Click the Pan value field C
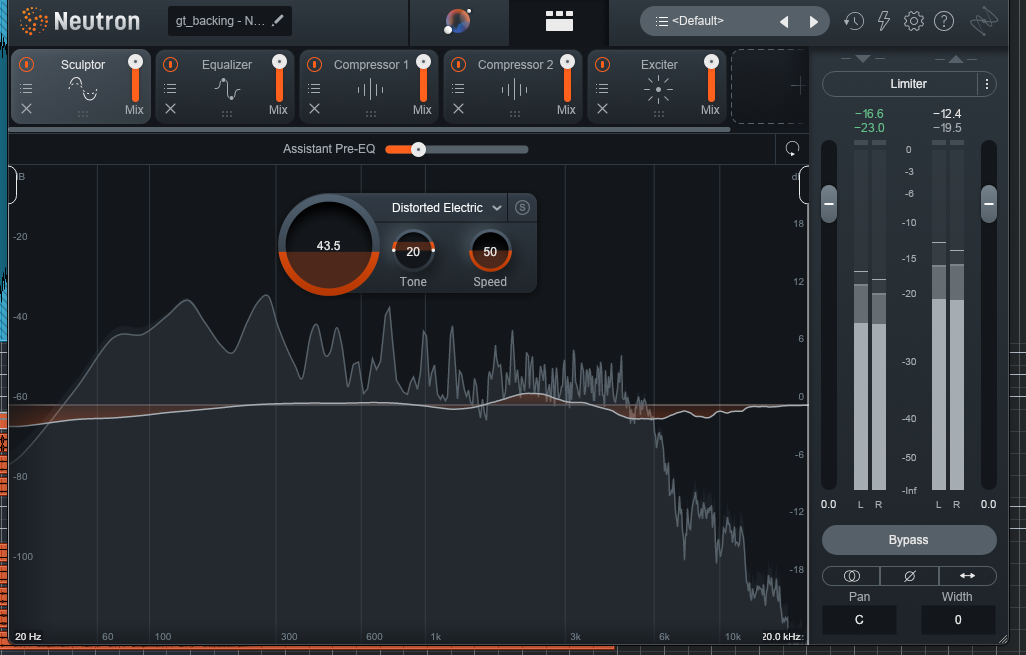 859,620
